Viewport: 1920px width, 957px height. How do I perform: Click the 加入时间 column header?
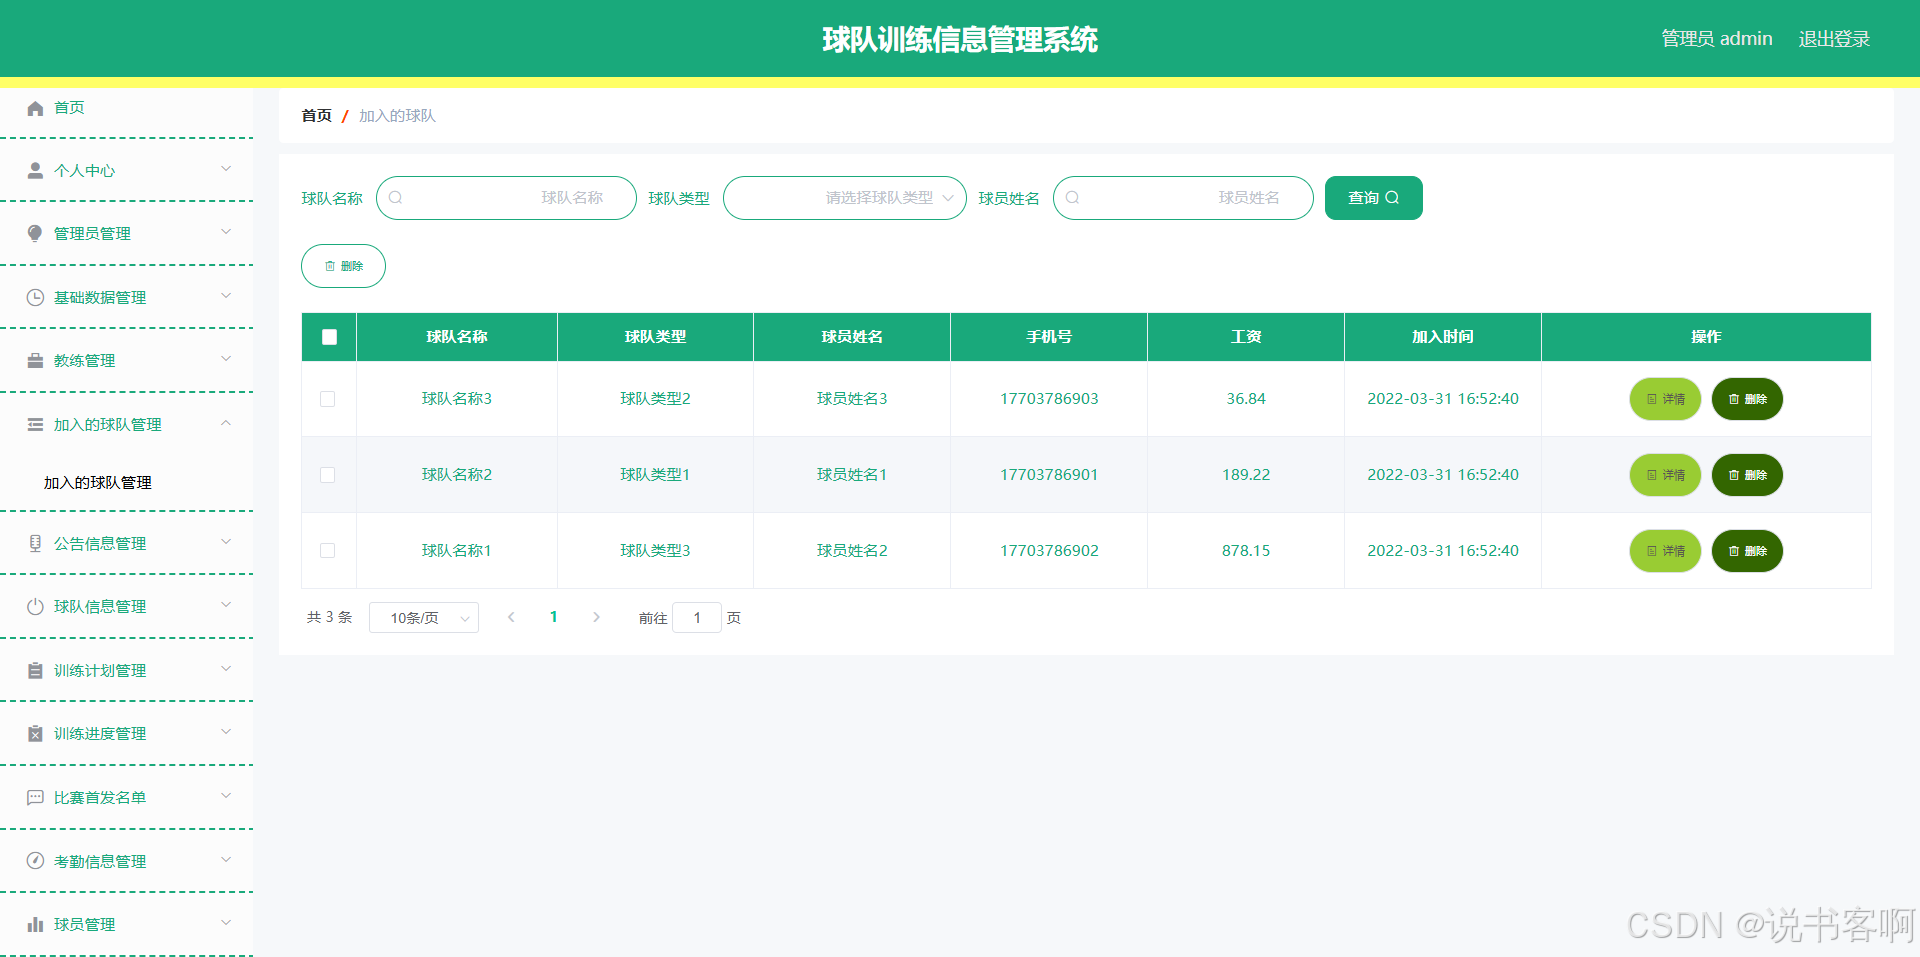click(1443, 337)
